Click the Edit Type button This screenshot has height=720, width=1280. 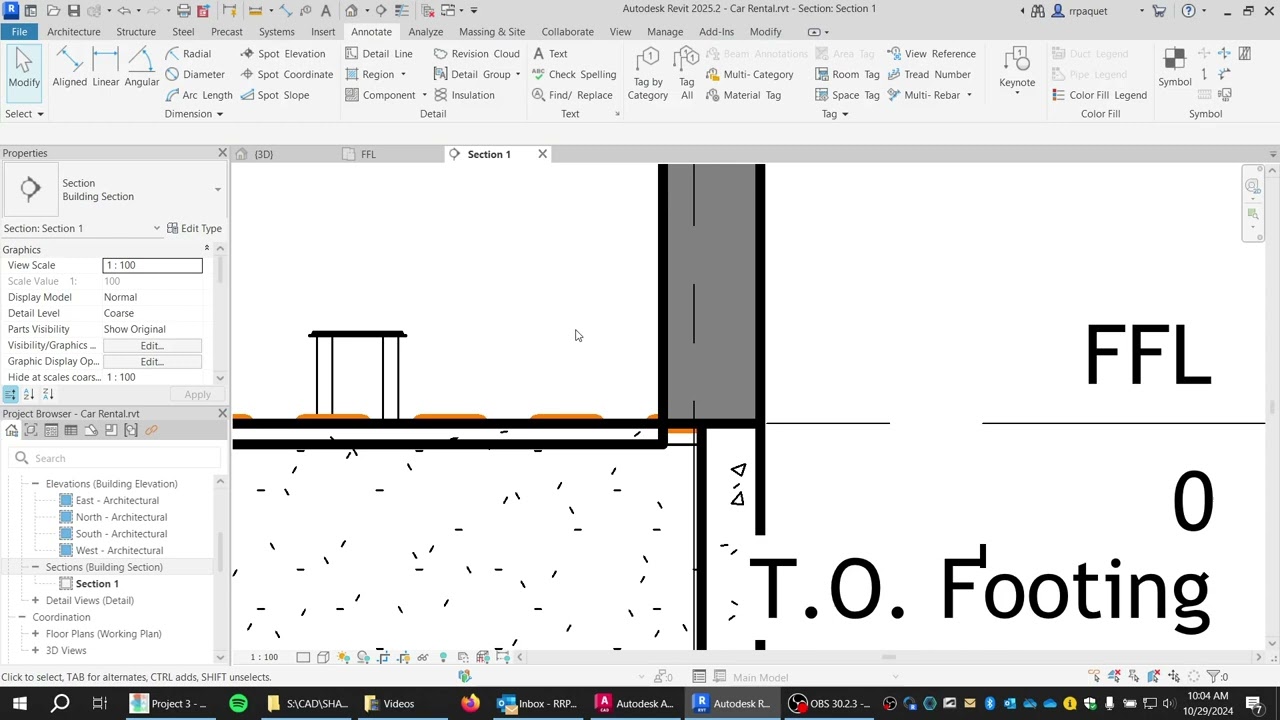click(194, 228)
